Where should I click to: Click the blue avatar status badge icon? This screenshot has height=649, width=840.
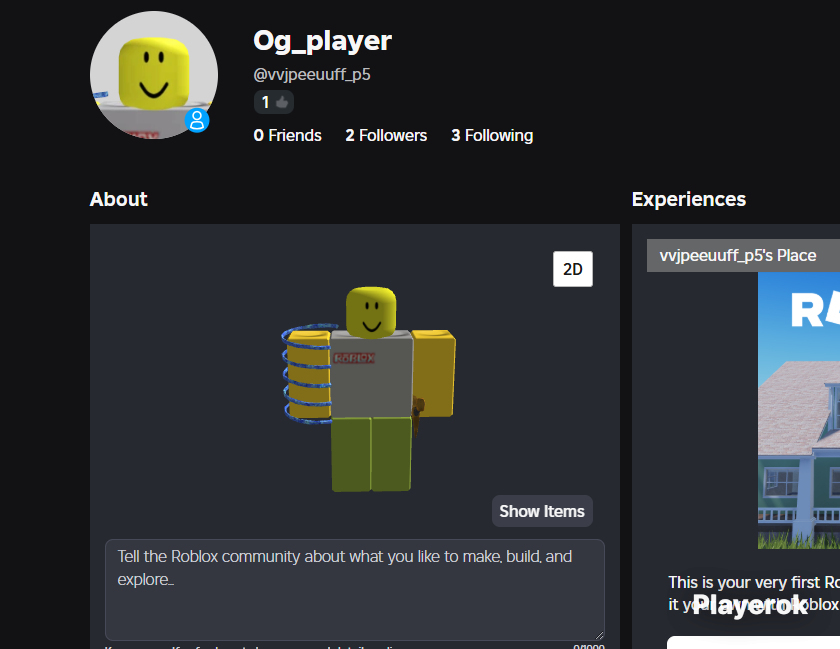197,121
